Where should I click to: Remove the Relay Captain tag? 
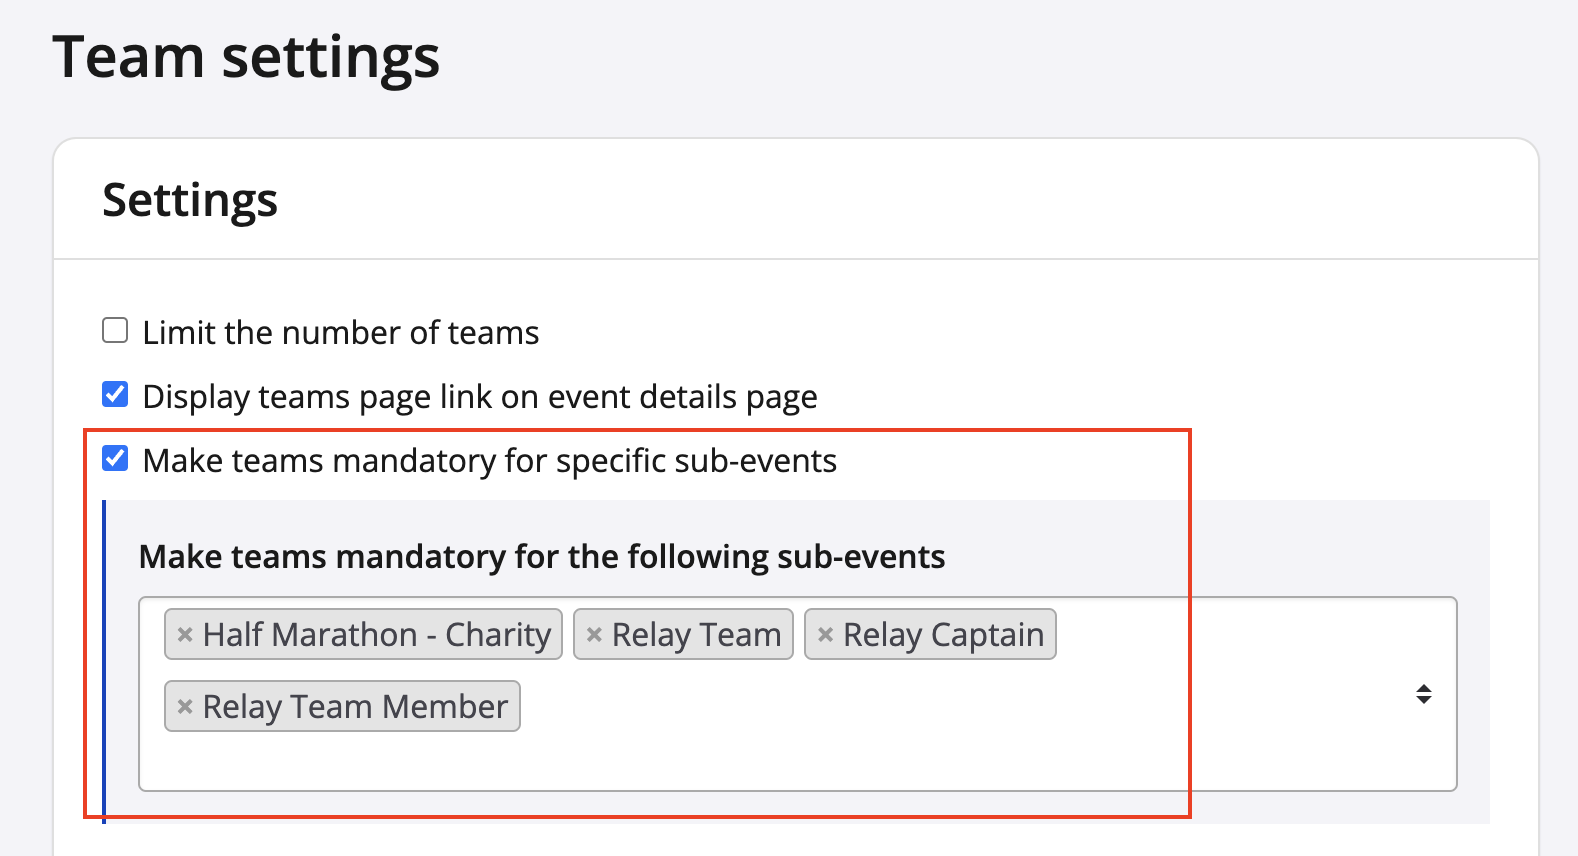click(x=825, y=635)
